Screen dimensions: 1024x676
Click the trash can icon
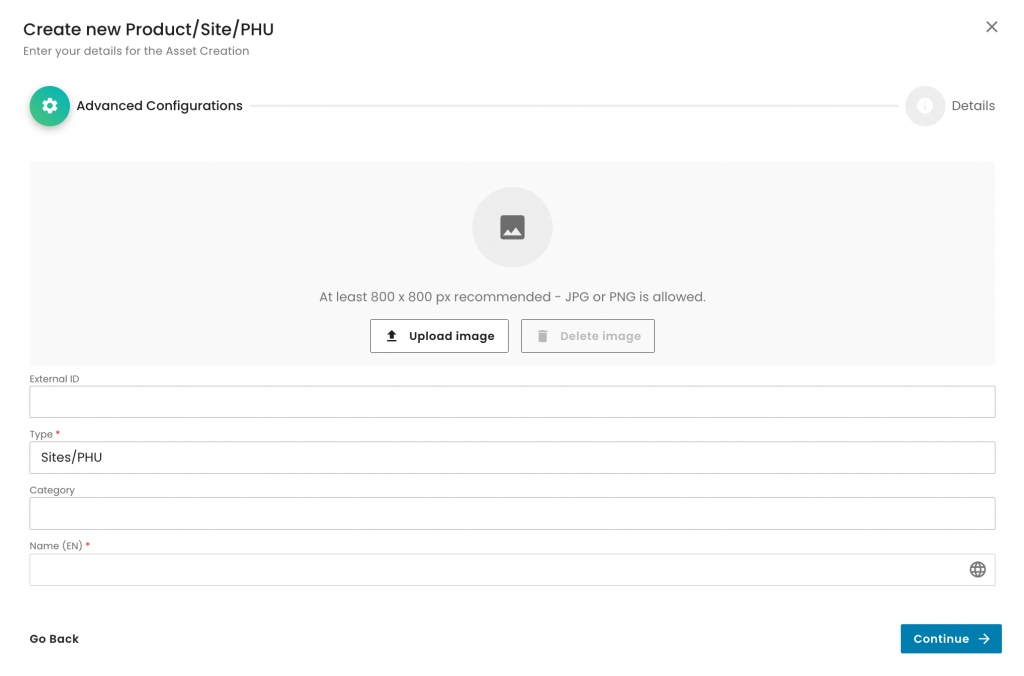(x=542, y=336)
